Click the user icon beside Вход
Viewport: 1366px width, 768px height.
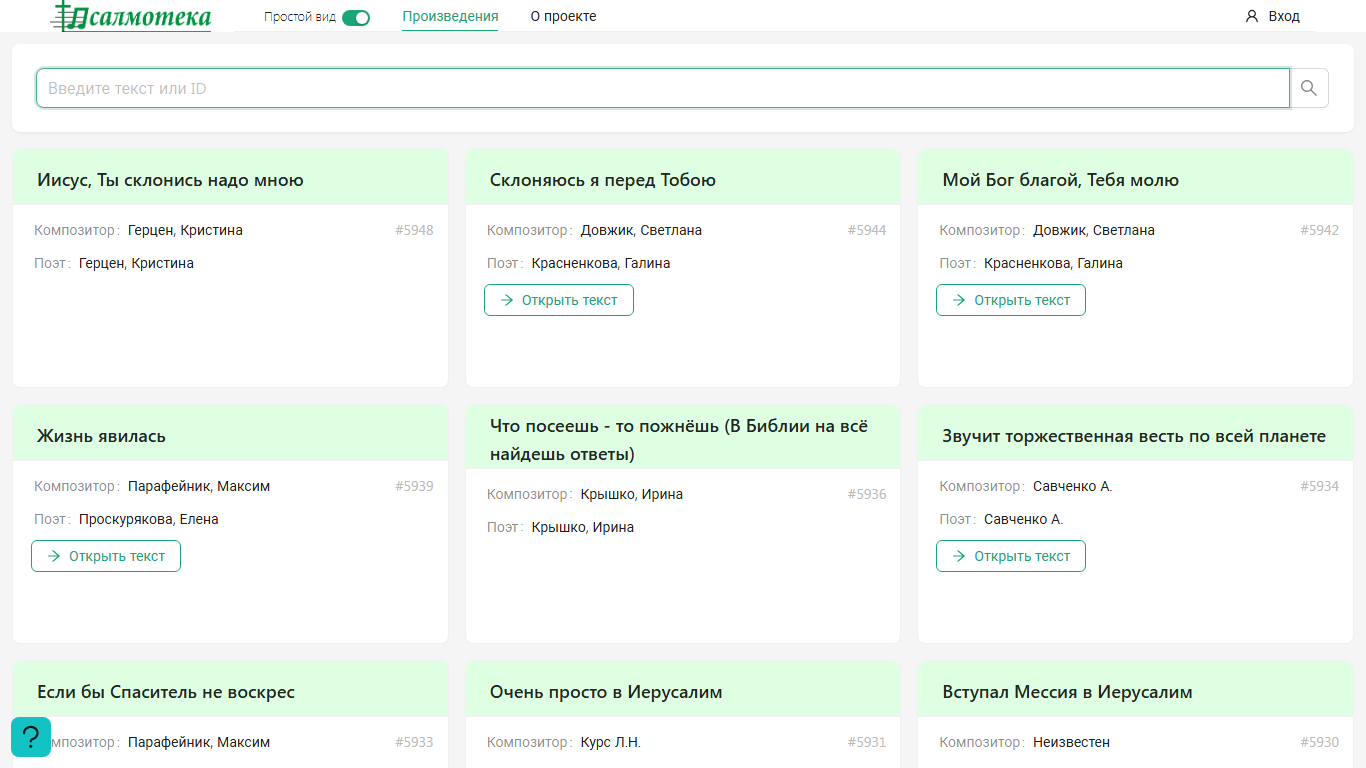tap(1251, 16)
